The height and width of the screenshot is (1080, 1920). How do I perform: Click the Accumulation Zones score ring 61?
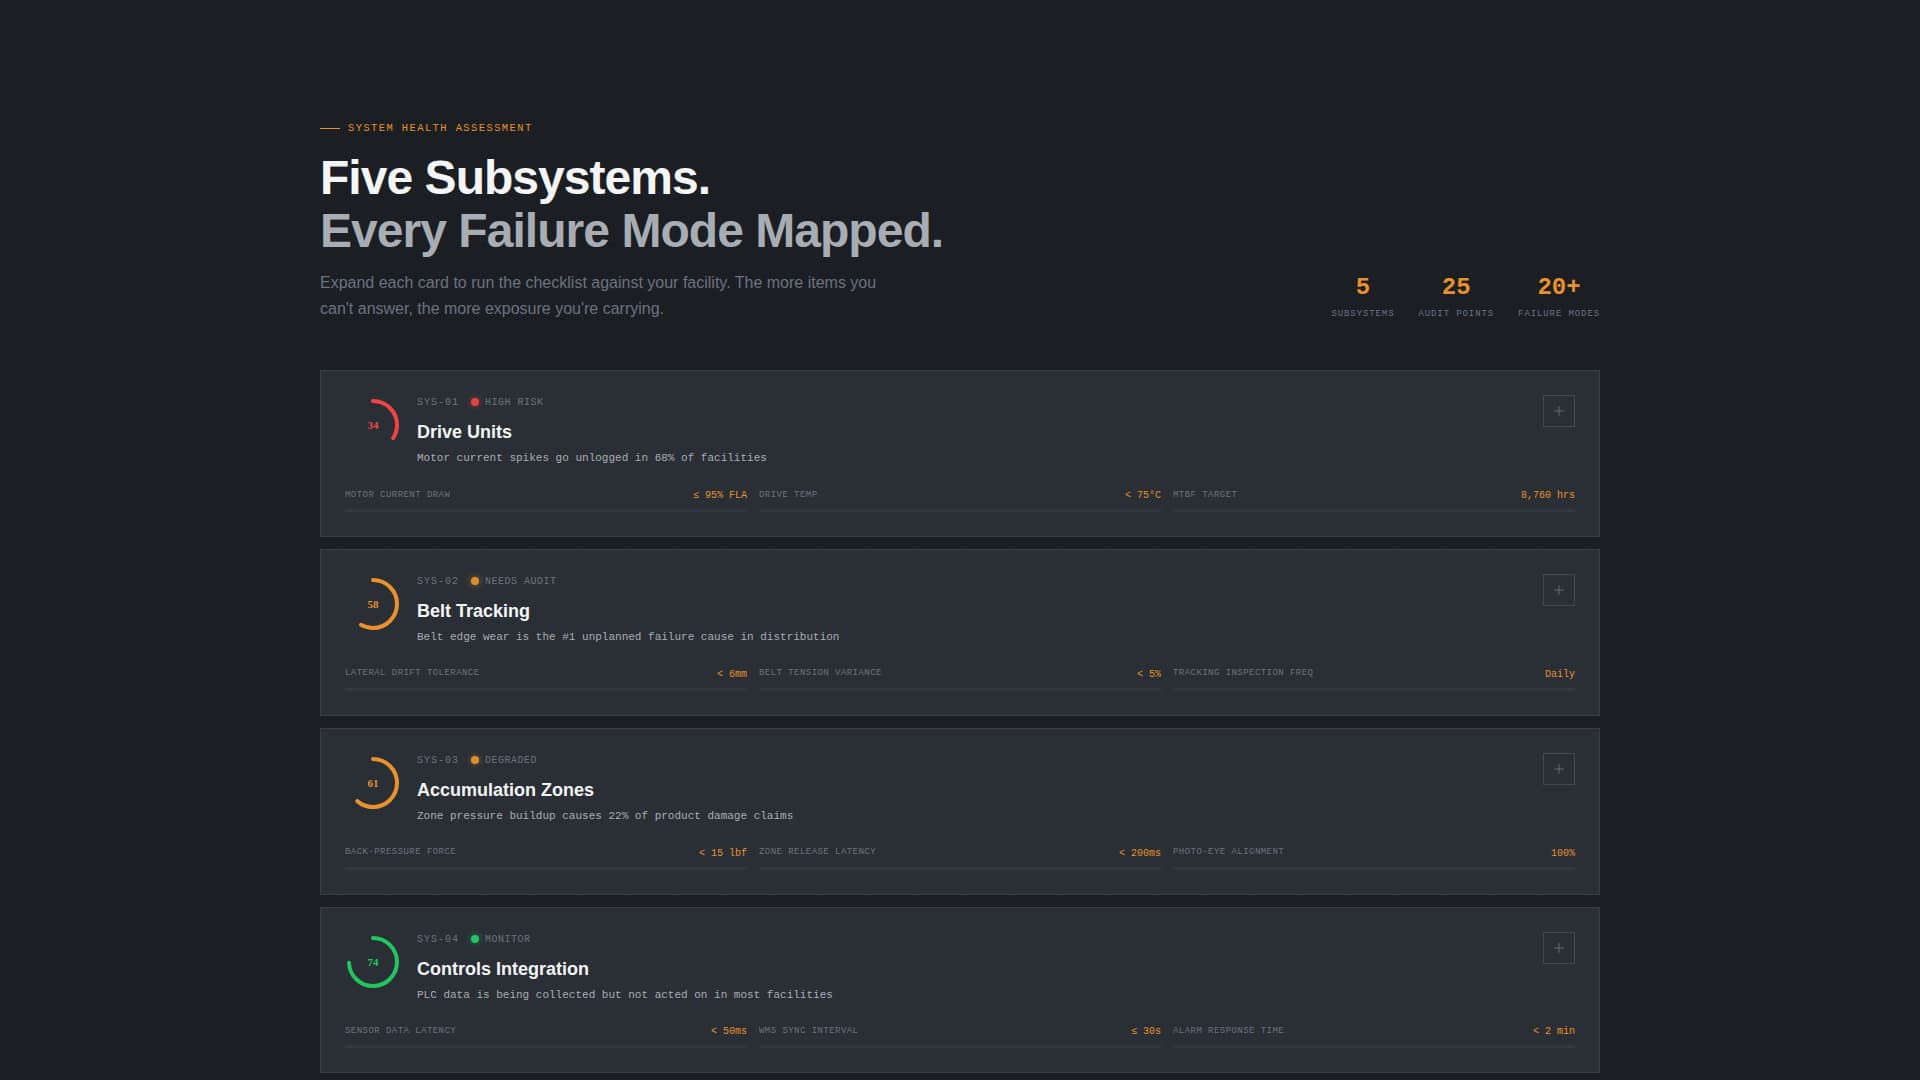coord(373,783)
